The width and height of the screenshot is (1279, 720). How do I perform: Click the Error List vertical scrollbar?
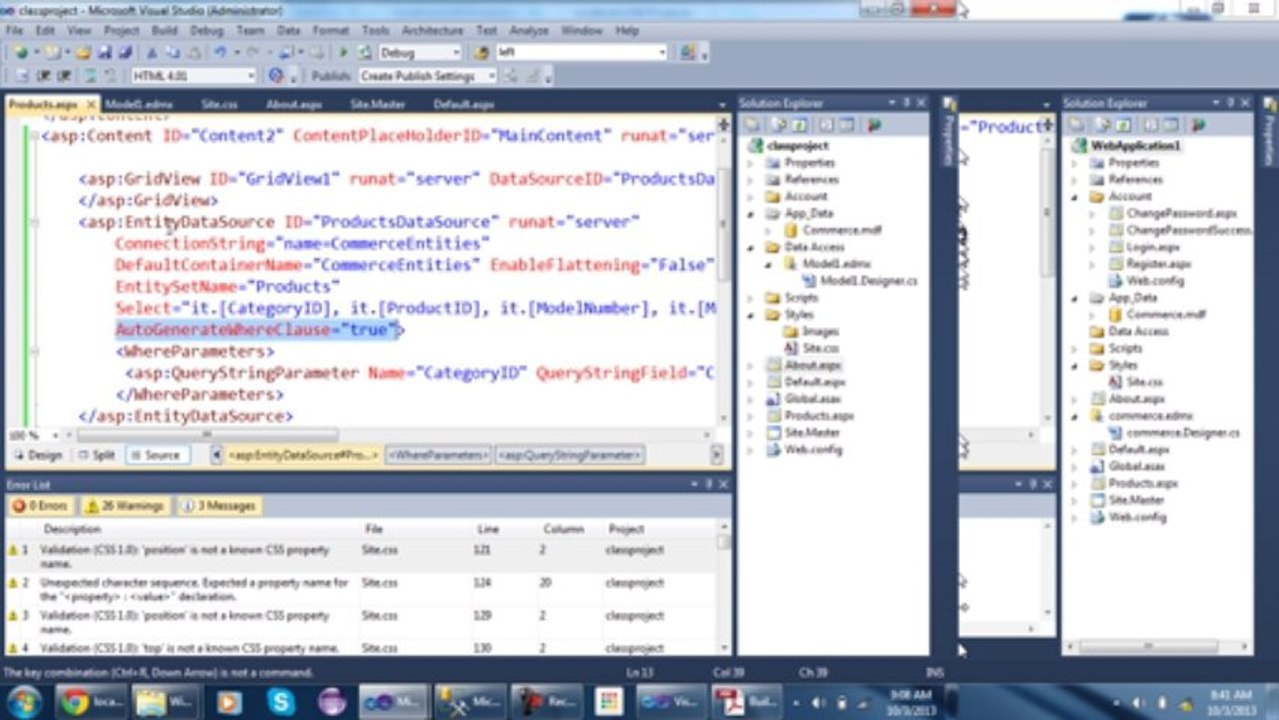pos(724,590)
